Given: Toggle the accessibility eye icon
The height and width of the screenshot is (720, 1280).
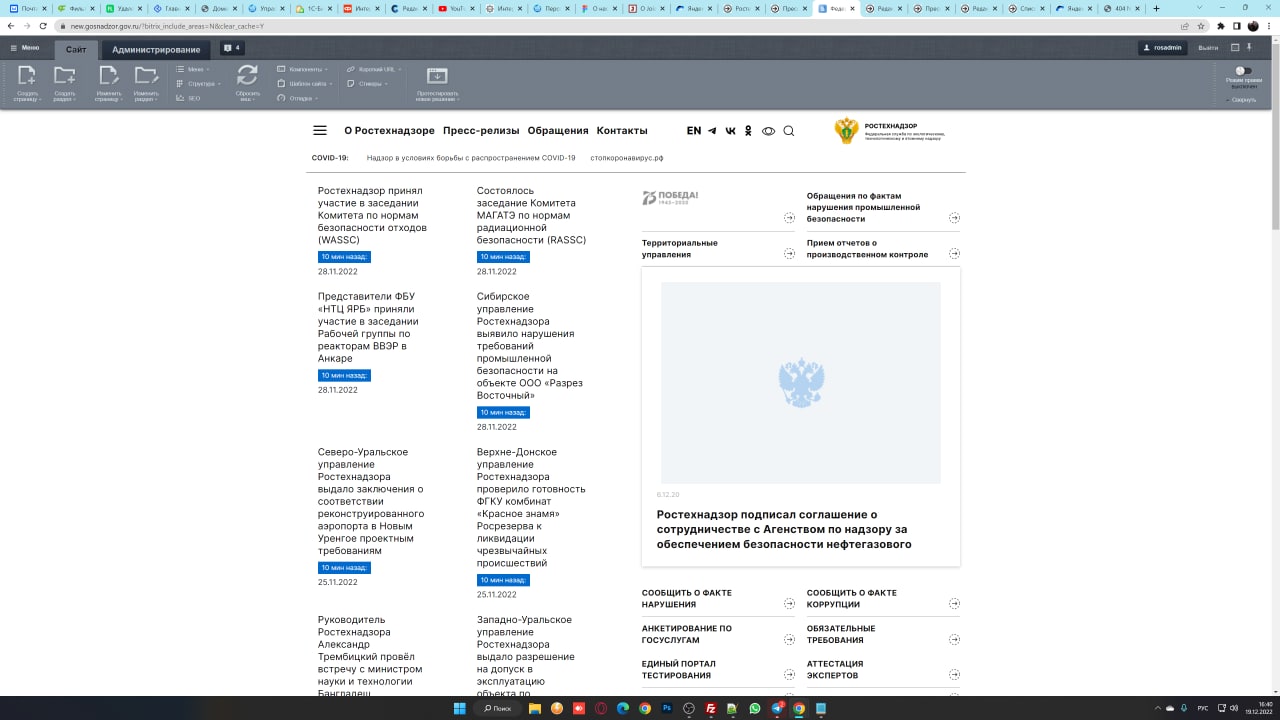Looking at the screenshot, I should point(768,131).
